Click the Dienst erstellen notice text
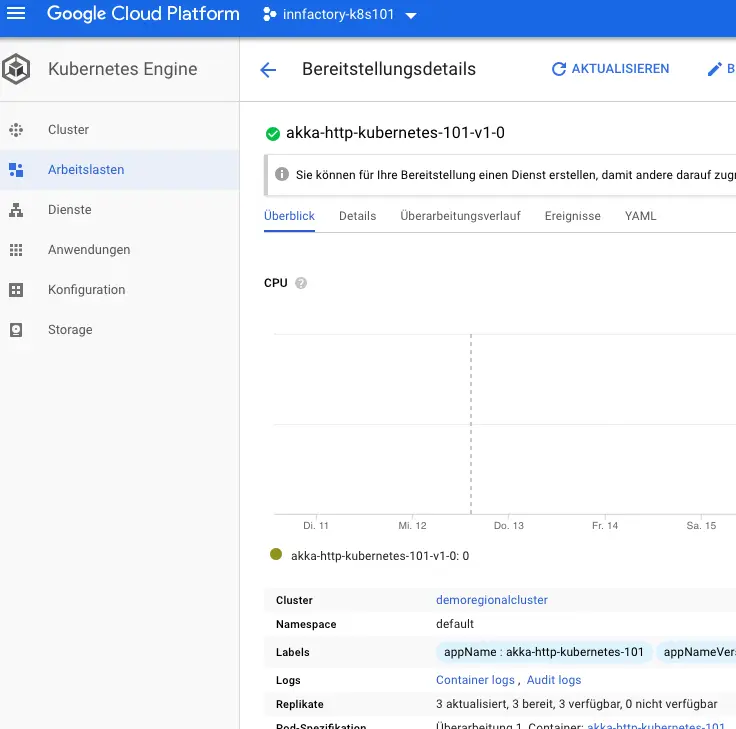Screen dimensions: 736x729 pos(515,175)
